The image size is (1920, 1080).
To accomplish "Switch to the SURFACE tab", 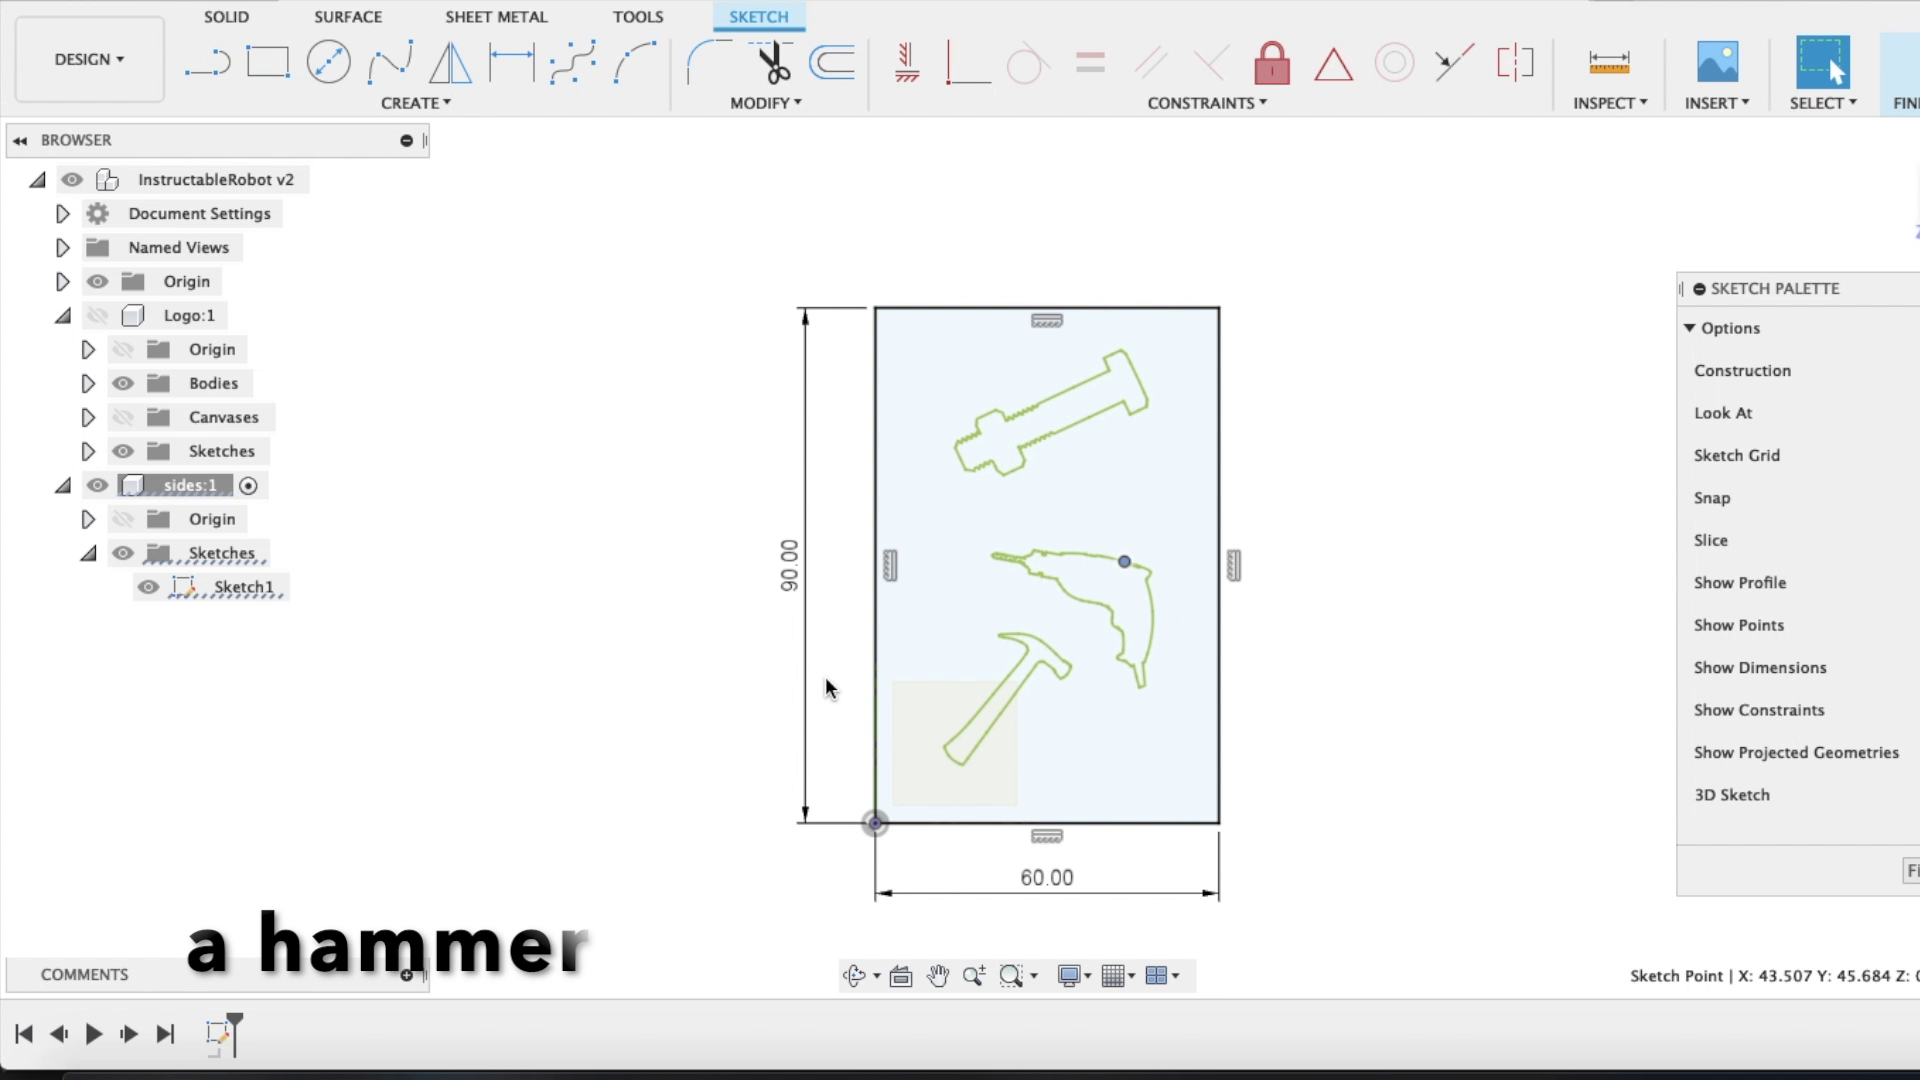I will pyautogui.click(x=348, y=17).
